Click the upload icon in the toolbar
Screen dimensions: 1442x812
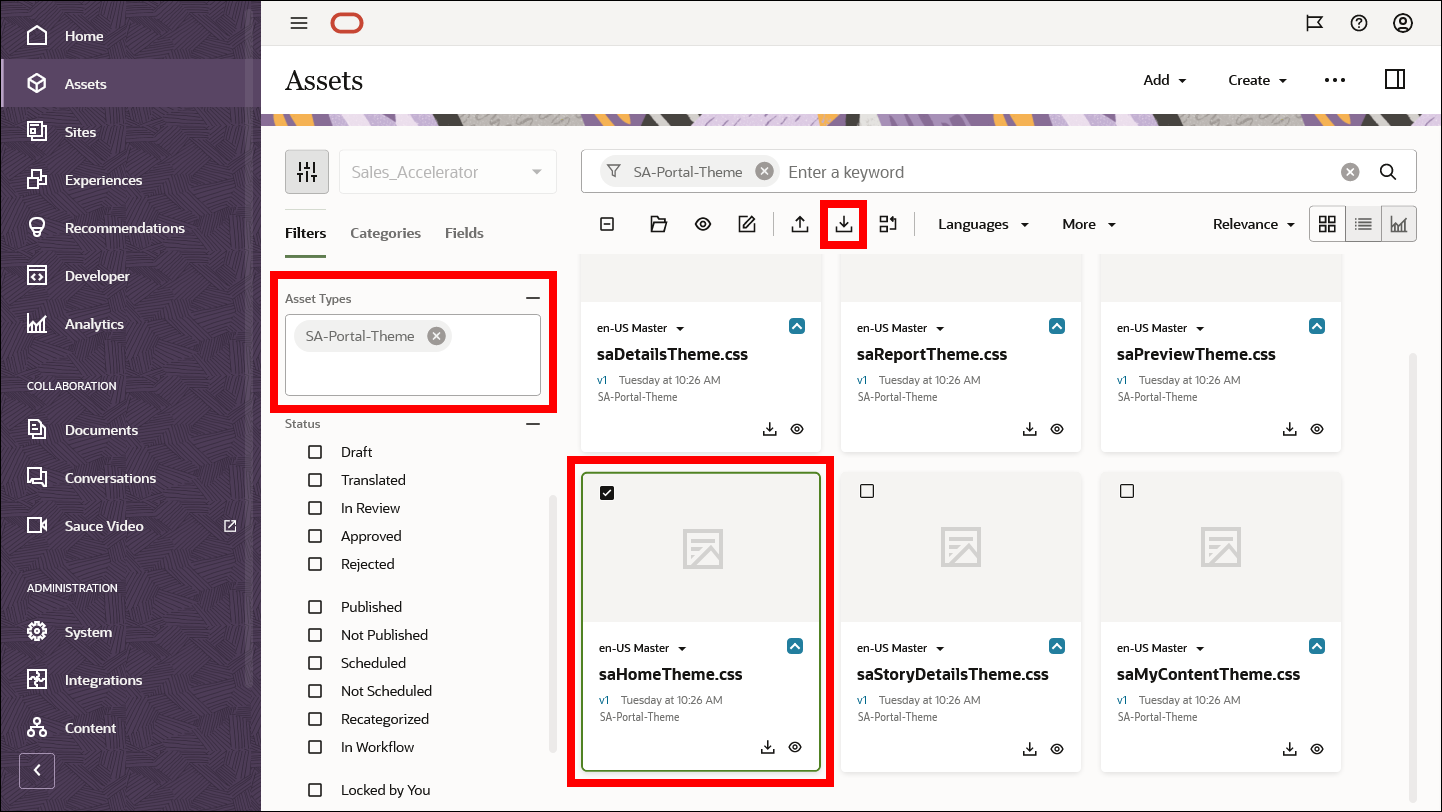(x=800, y=223)
